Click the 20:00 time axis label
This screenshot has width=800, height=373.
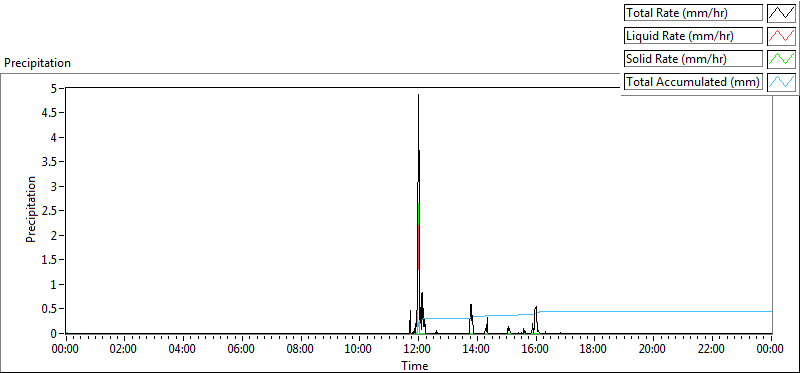(653, 350)
